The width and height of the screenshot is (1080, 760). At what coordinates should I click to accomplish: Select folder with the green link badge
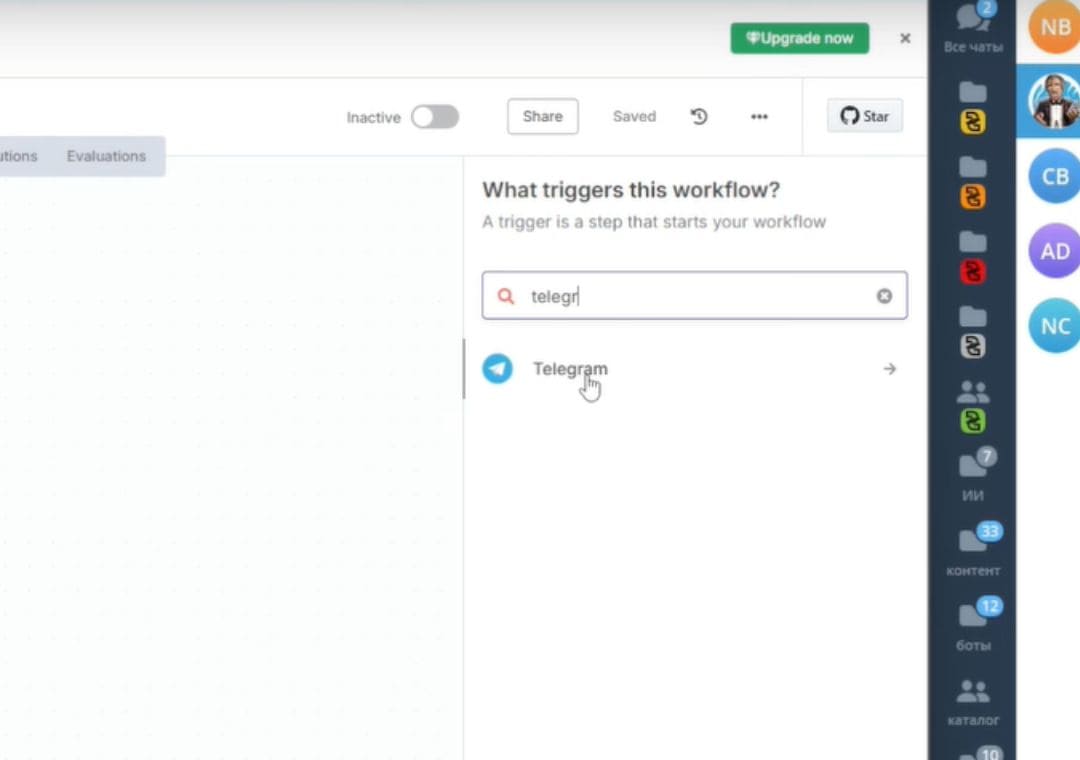click(x=972, y=406)
